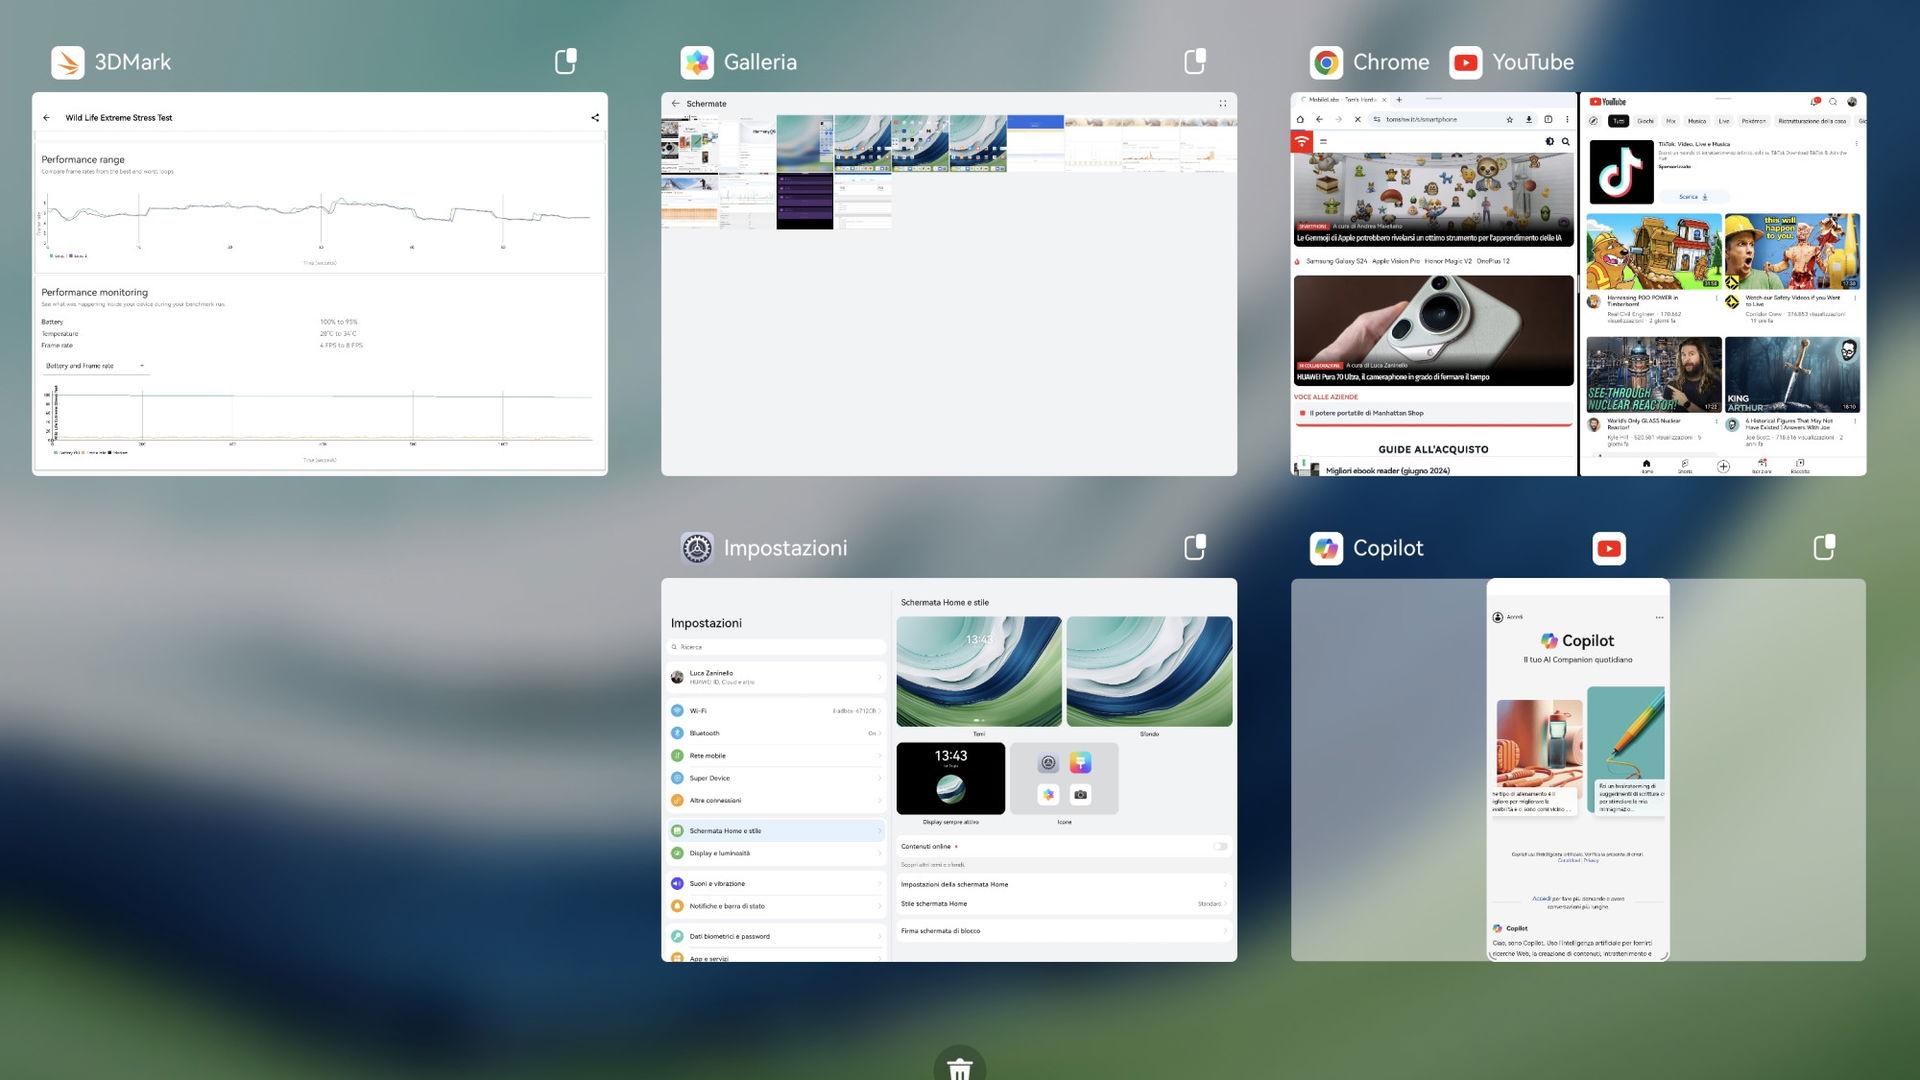Open the hamburger menu on the Tom's Hardware page
Viewport: 1920px width, 1080px height.
click(x=1323, y=141)
